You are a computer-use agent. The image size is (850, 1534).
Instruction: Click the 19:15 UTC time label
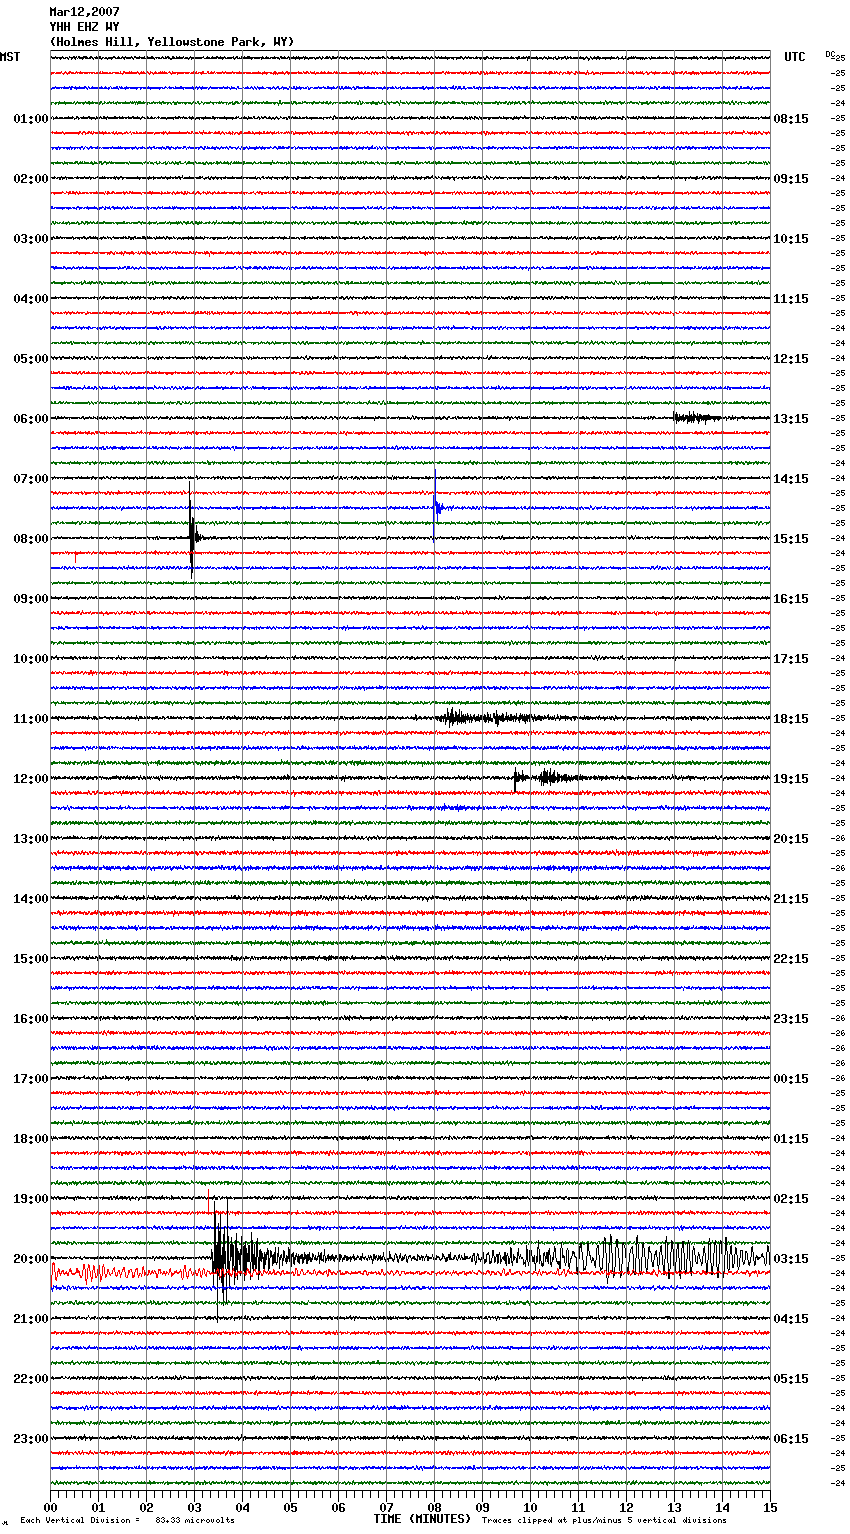(791, 779)
